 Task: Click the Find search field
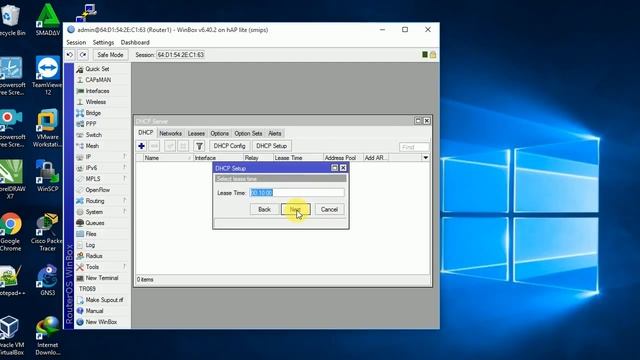click(x=414, y=147)
